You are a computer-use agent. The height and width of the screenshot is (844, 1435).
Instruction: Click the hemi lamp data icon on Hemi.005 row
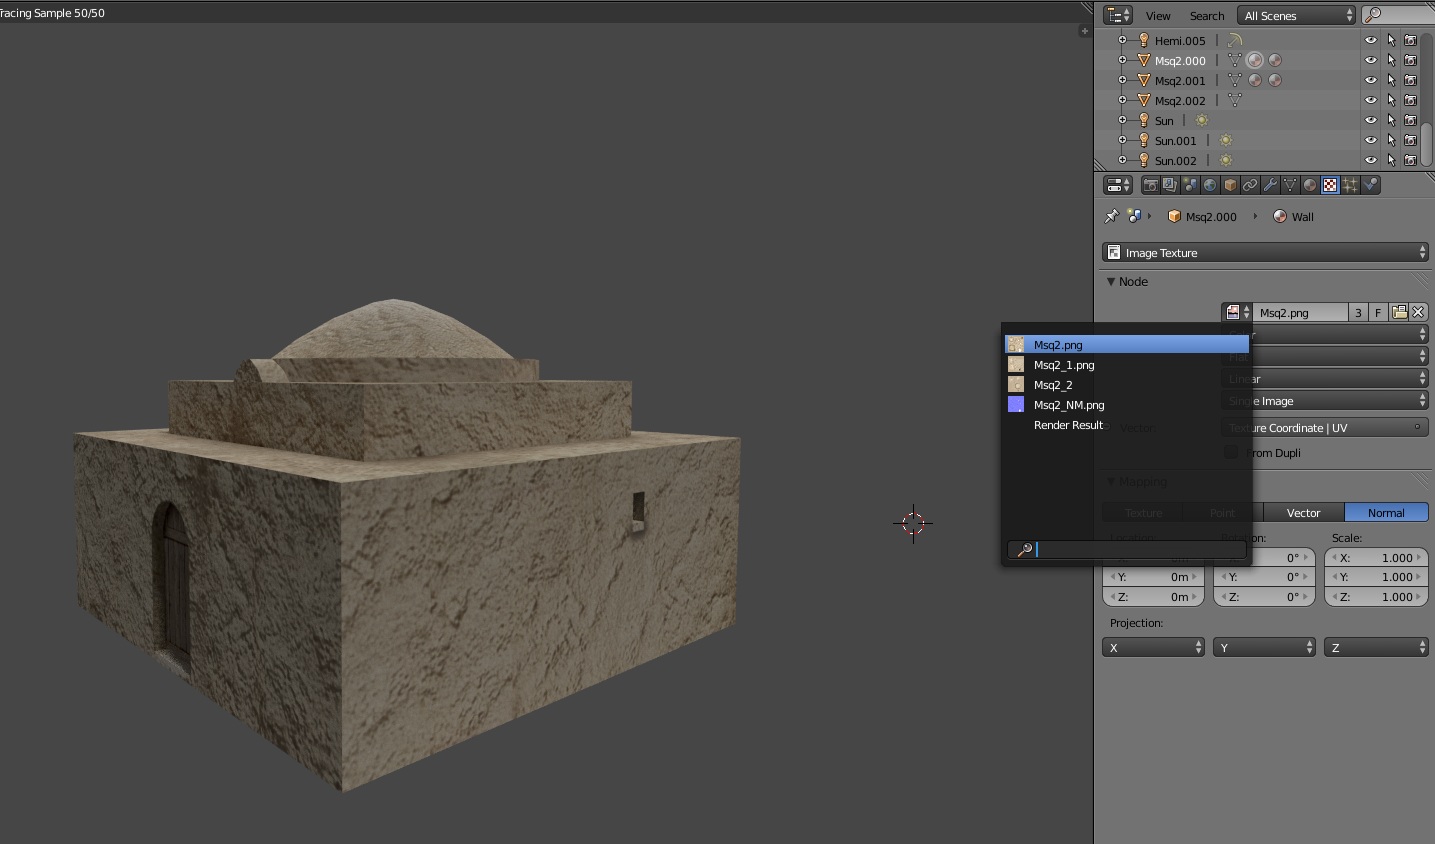point(1235,40)
